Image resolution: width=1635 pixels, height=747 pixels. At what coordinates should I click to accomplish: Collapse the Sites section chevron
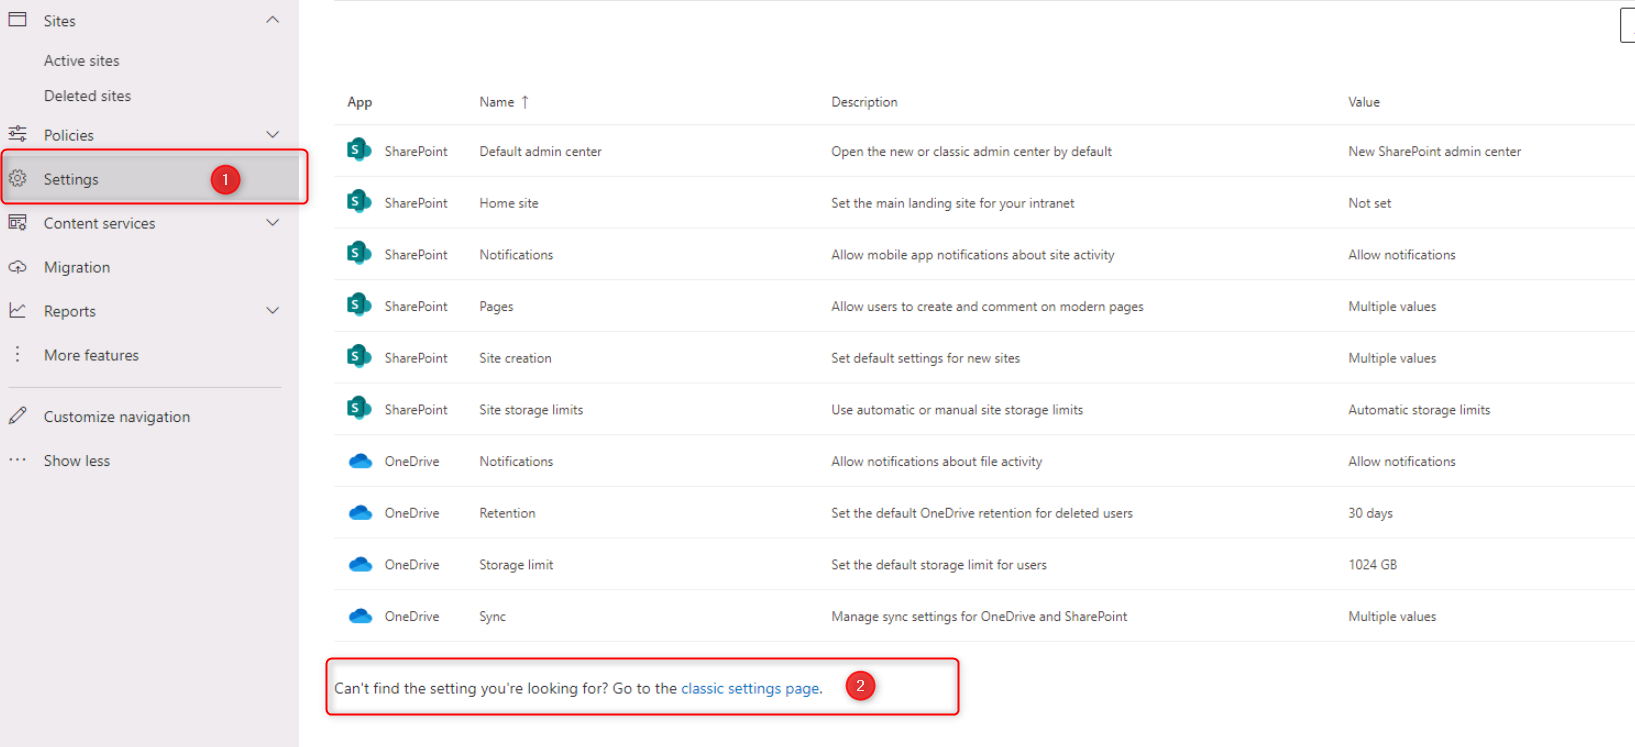272,20
